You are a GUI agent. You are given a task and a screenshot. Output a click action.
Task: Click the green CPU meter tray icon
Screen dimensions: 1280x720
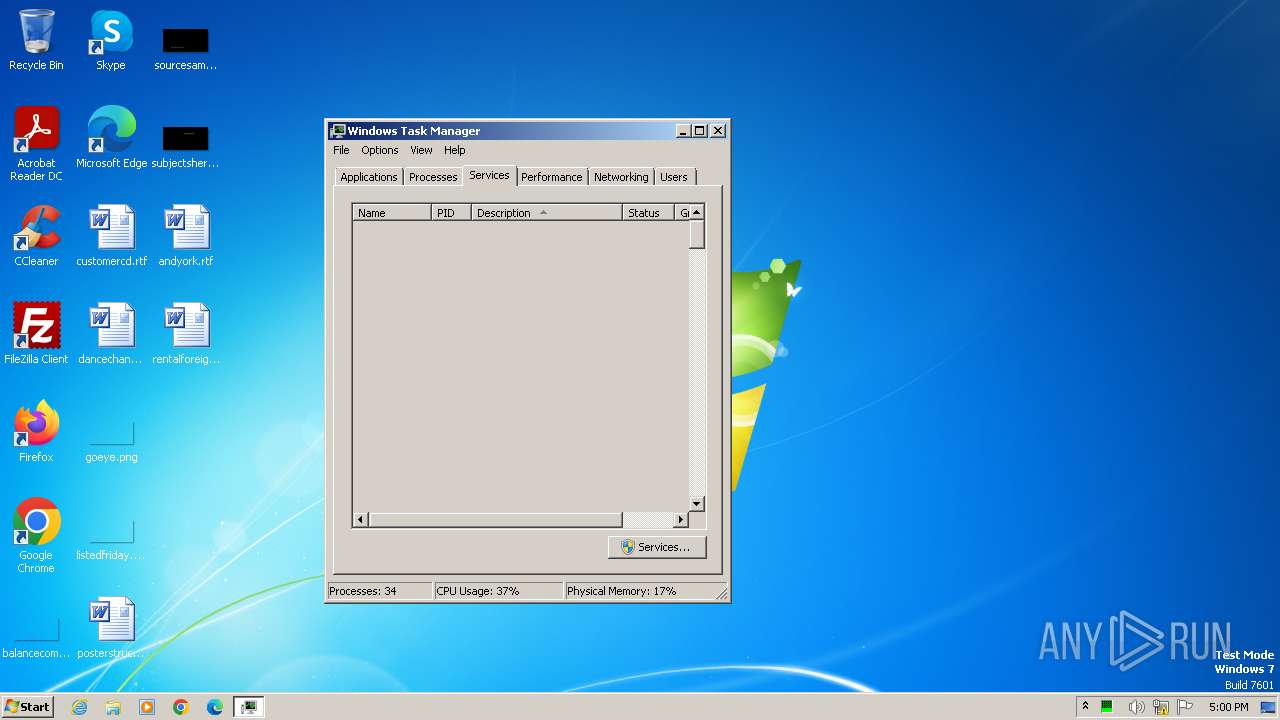coord(1107,707)
